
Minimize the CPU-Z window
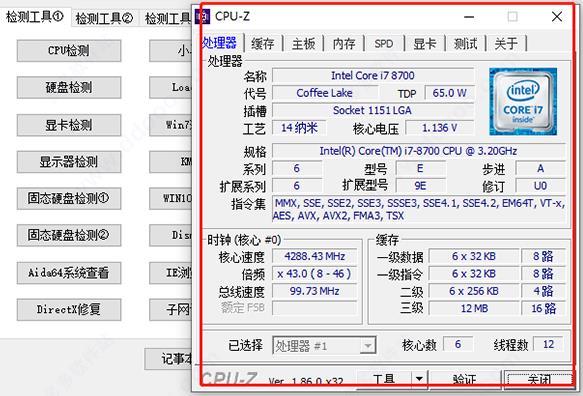coord(469,17)
